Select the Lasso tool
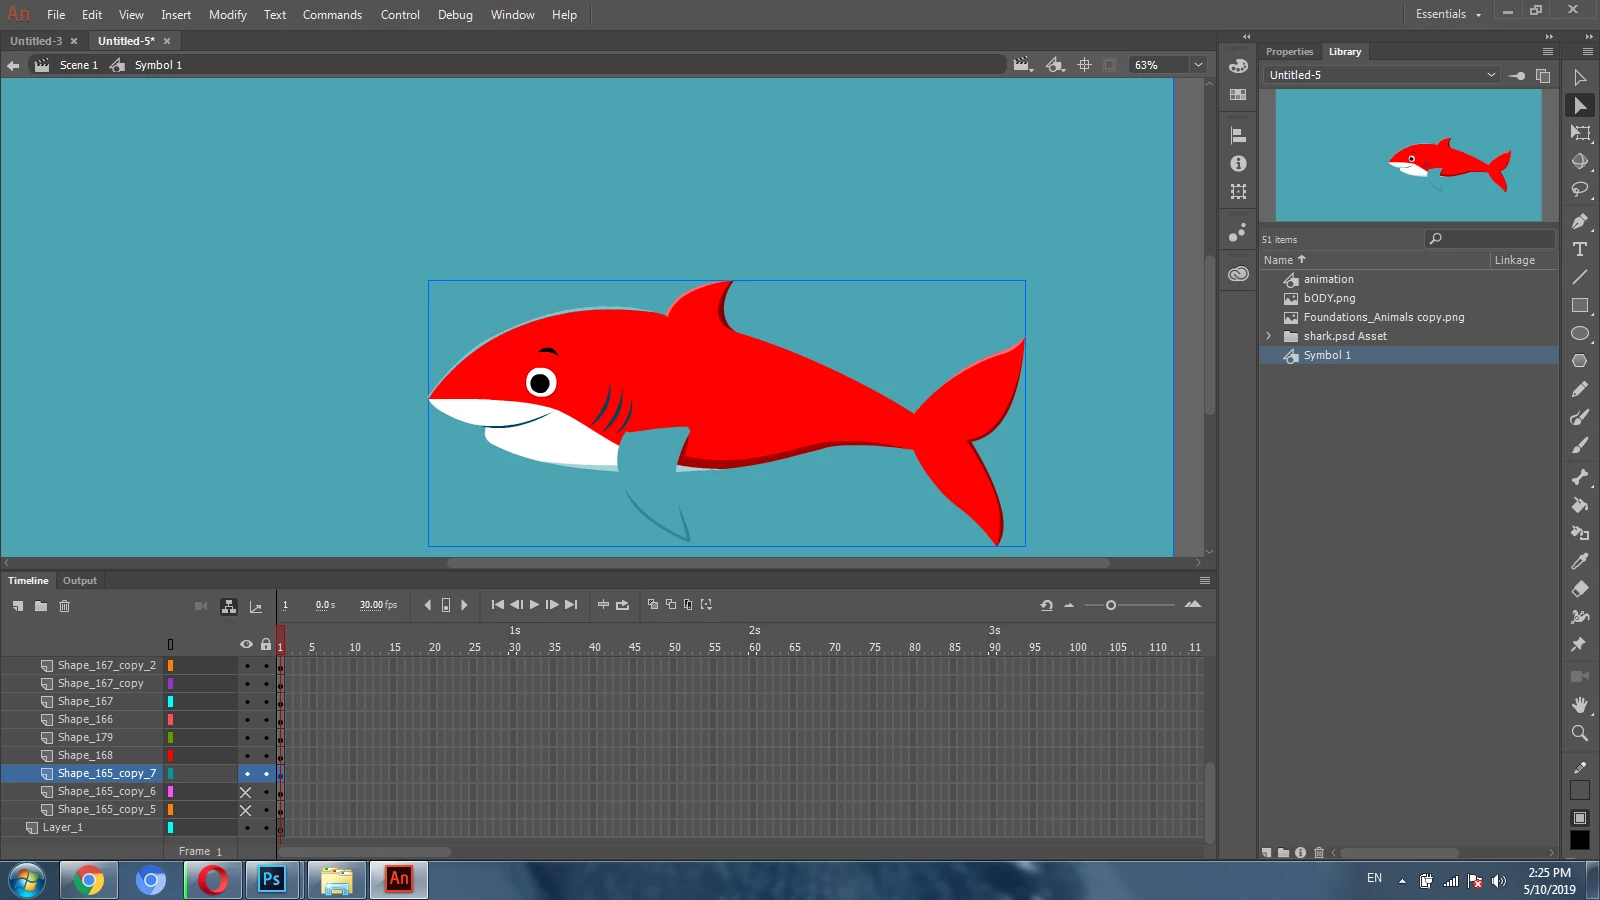This screenshot has width=1600, height=900. [1580, 189]
